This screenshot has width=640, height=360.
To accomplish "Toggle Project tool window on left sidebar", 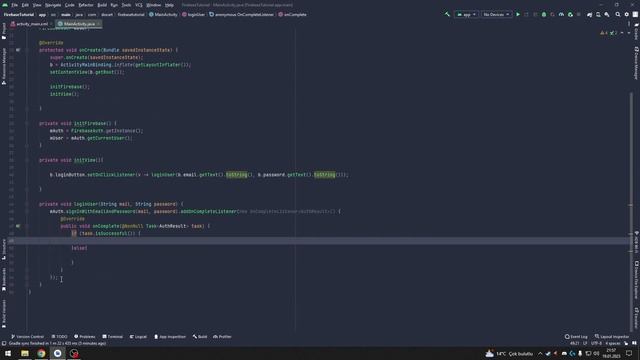I will point(4,31).
